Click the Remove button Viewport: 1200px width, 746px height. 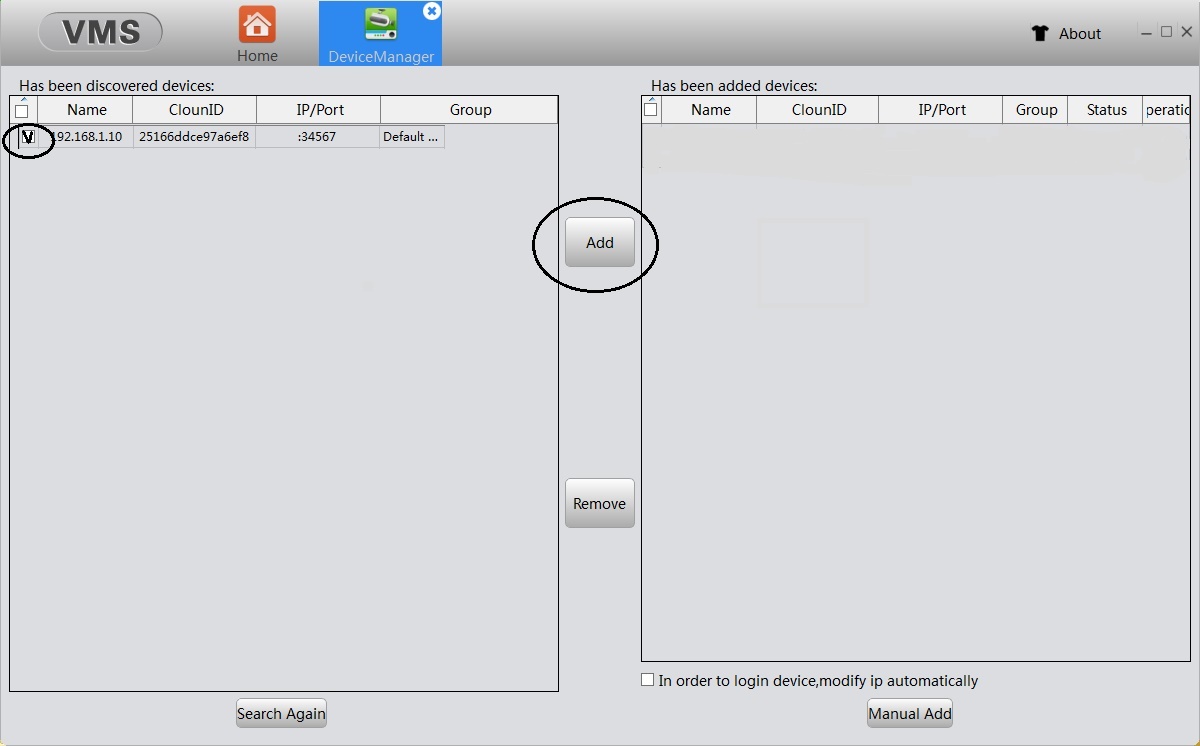pos(599,503)
